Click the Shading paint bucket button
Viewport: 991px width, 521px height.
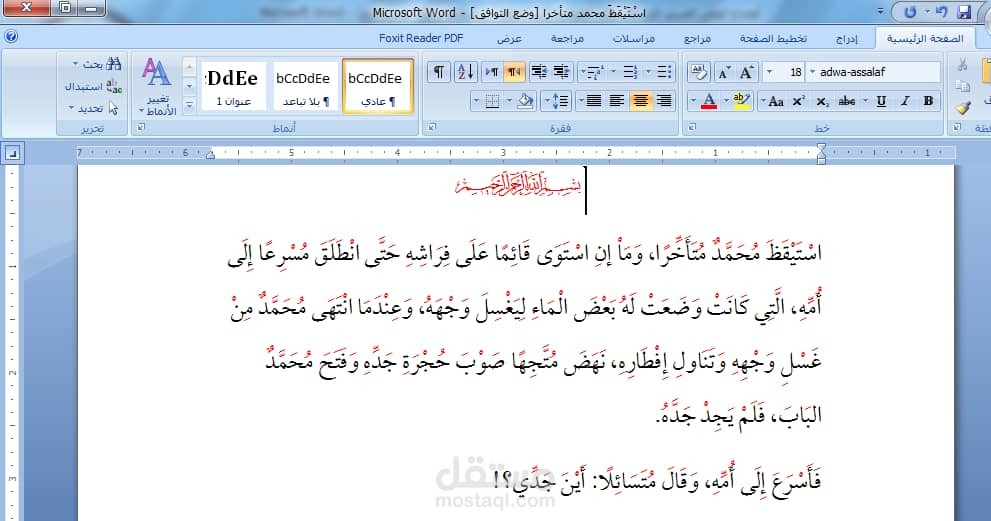525,101
